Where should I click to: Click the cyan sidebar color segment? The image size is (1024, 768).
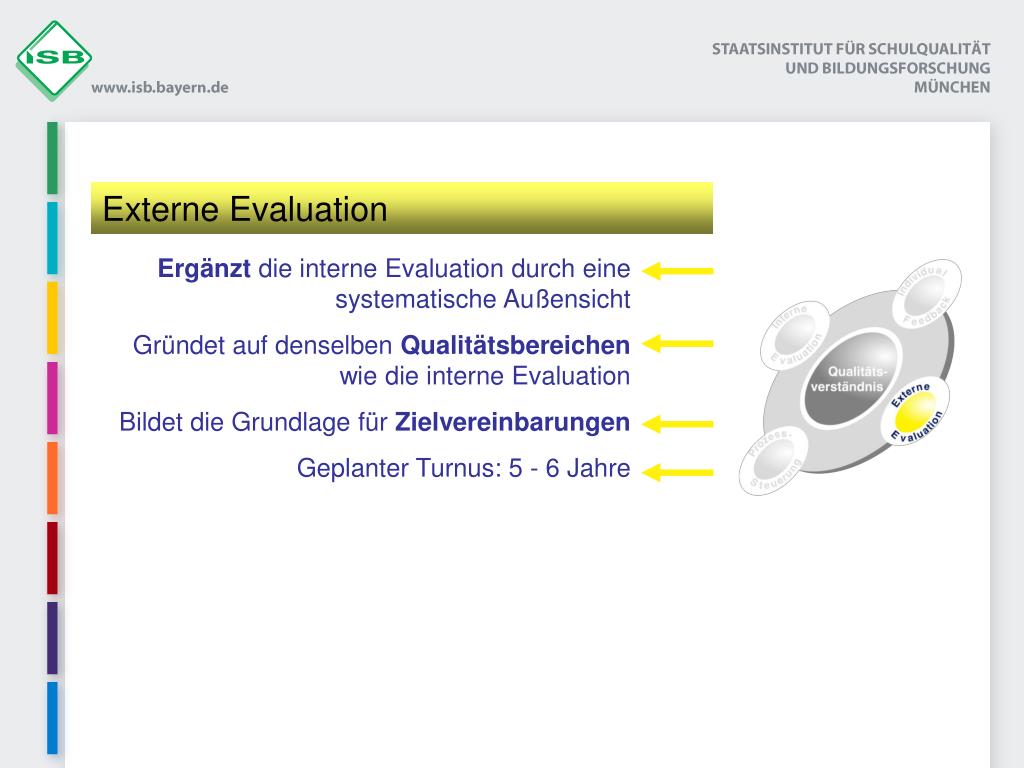tap(52, 238)
